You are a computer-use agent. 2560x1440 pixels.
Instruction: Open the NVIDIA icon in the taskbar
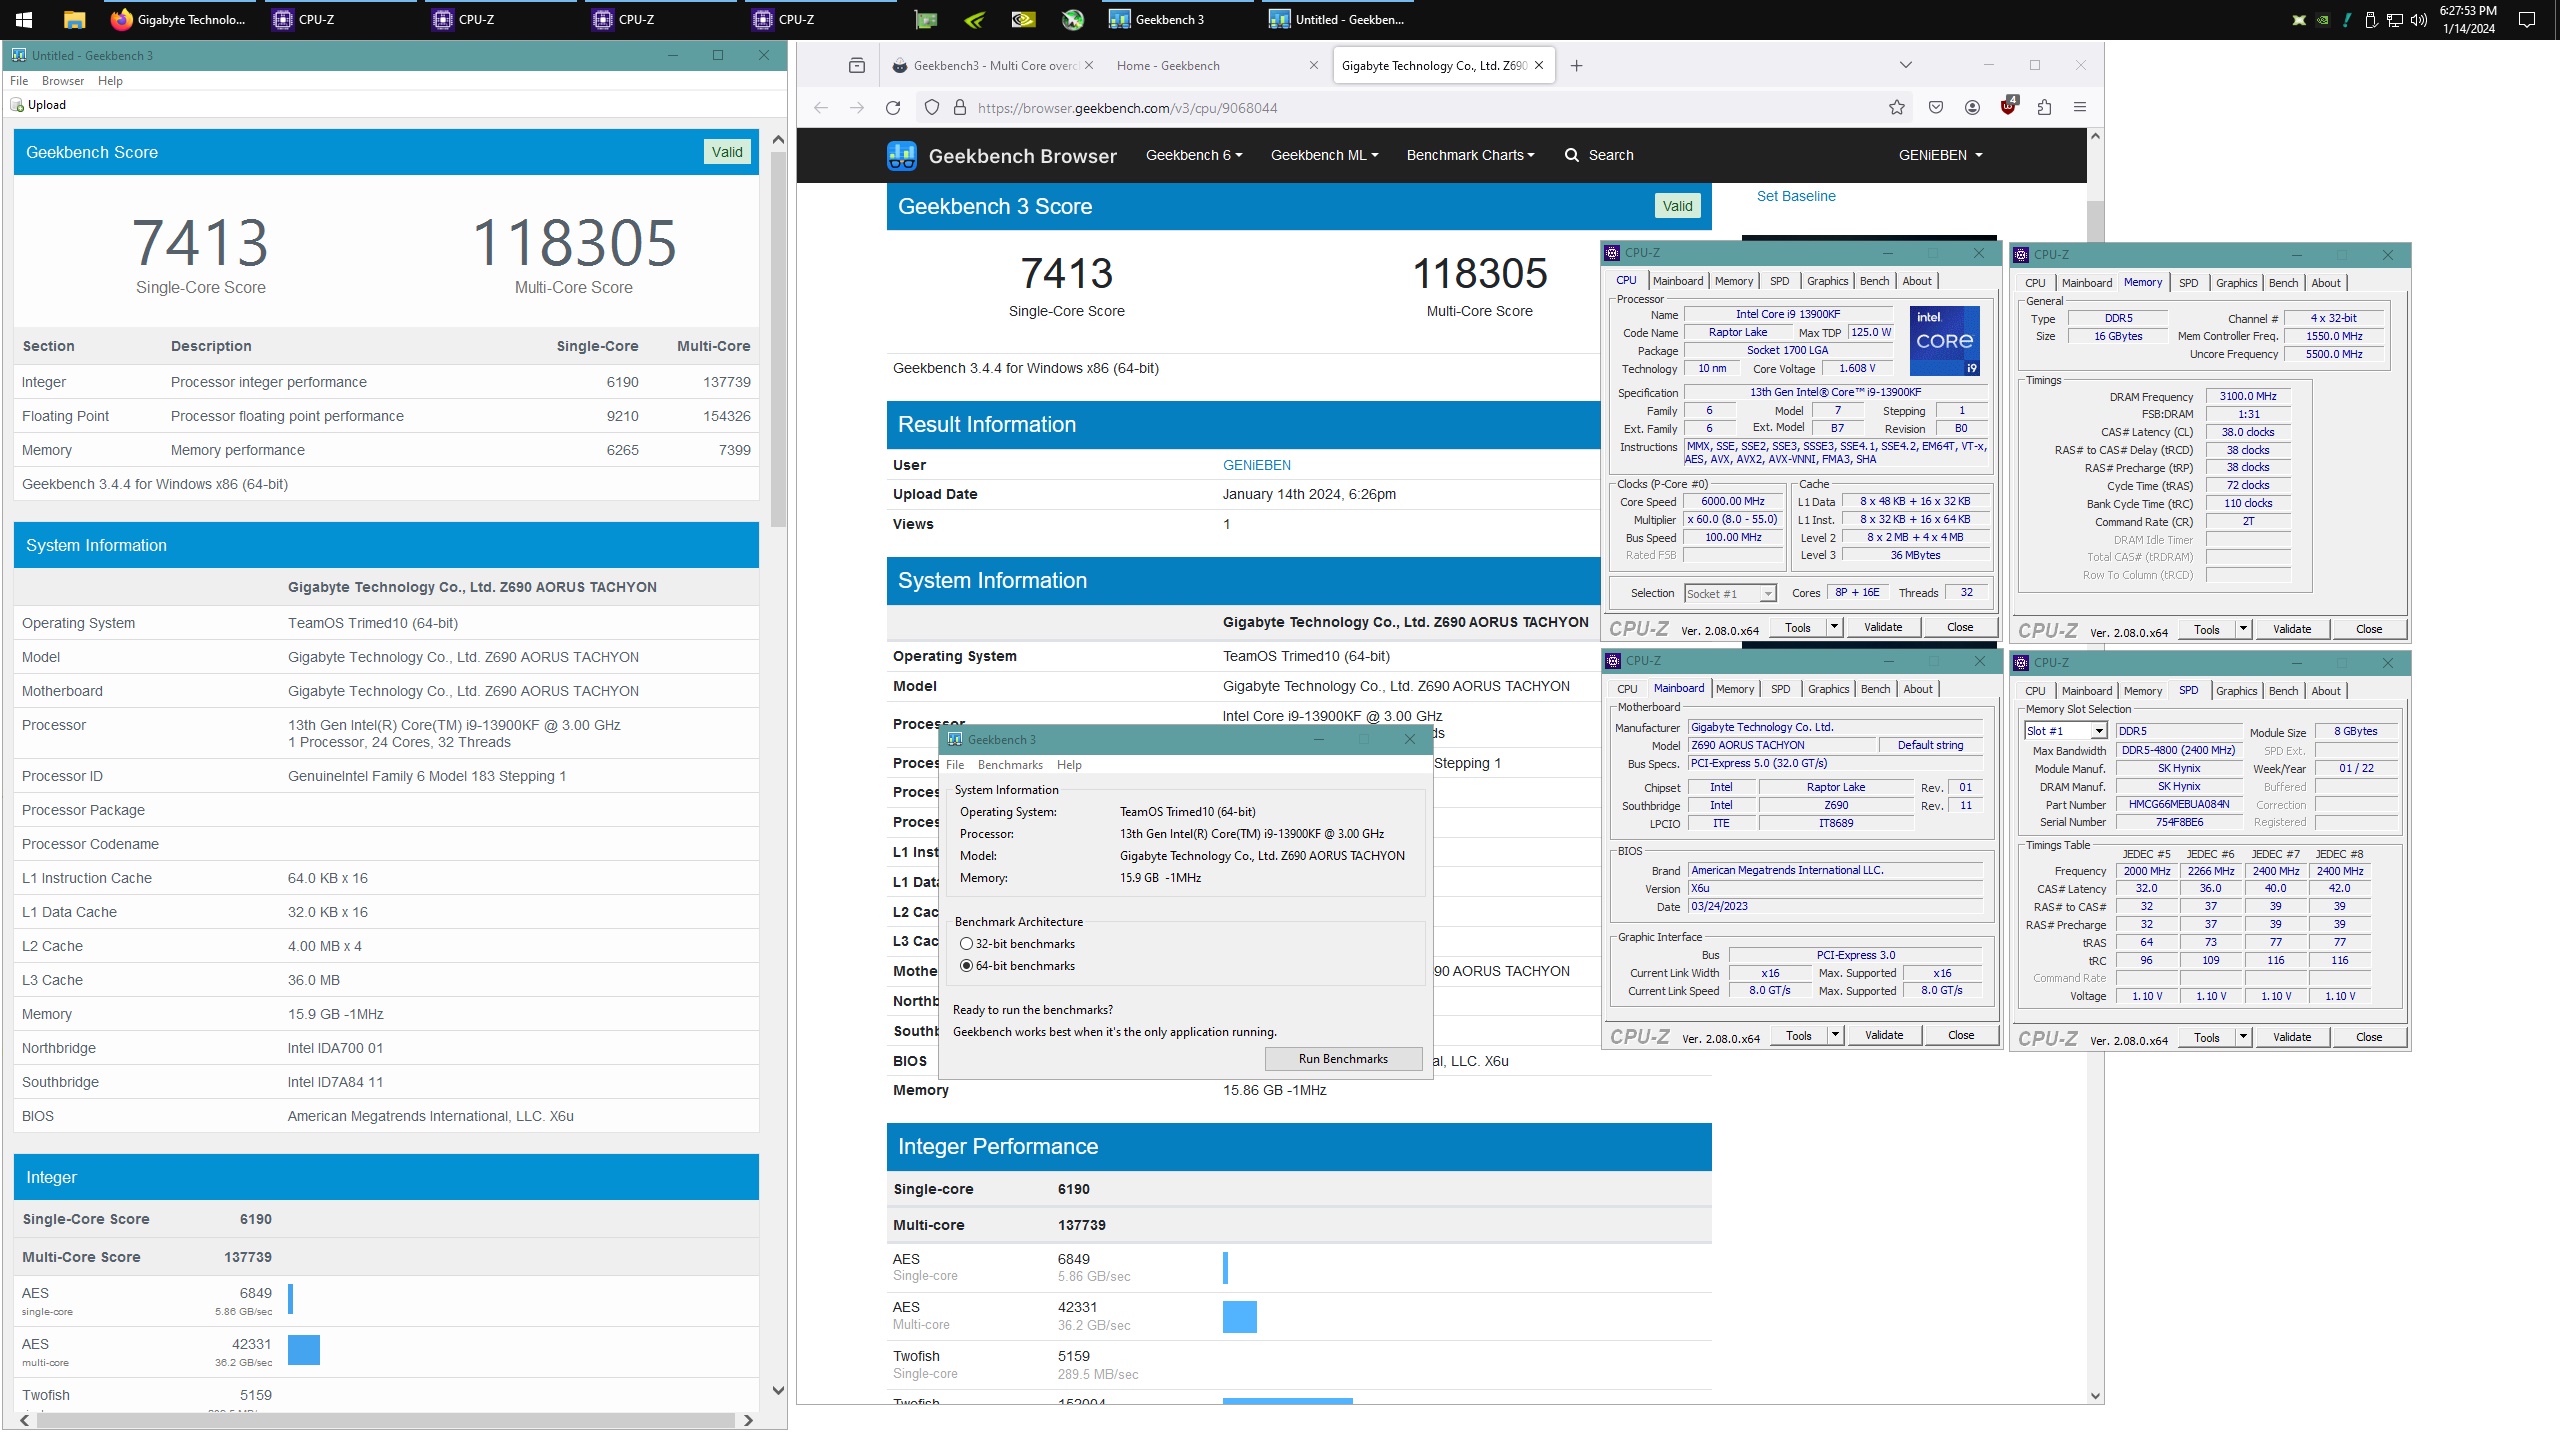click(x=1023, y=19)
